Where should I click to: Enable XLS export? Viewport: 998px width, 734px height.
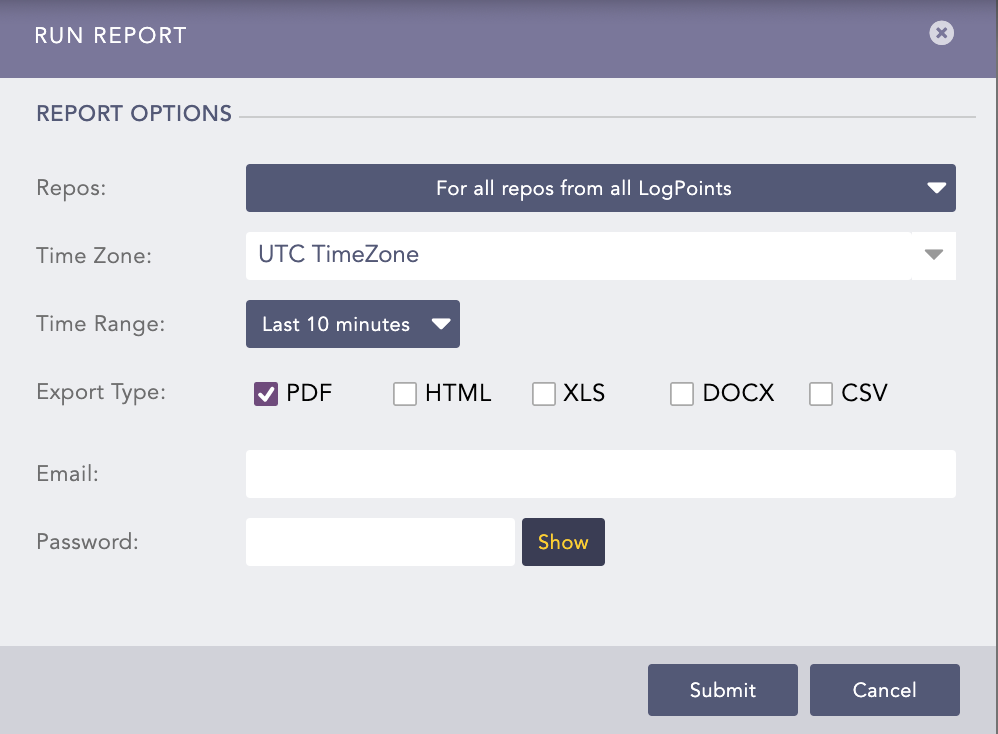(543, 393)
